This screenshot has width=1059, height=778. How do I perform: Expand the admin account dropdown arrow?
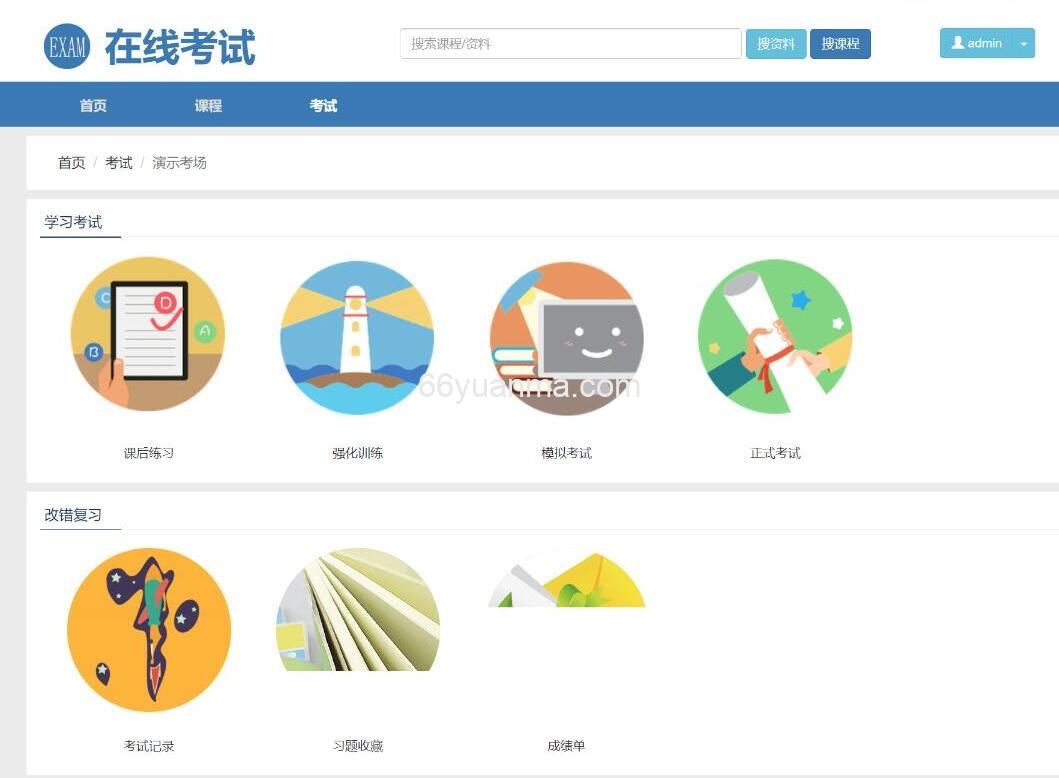point(1022,43)
